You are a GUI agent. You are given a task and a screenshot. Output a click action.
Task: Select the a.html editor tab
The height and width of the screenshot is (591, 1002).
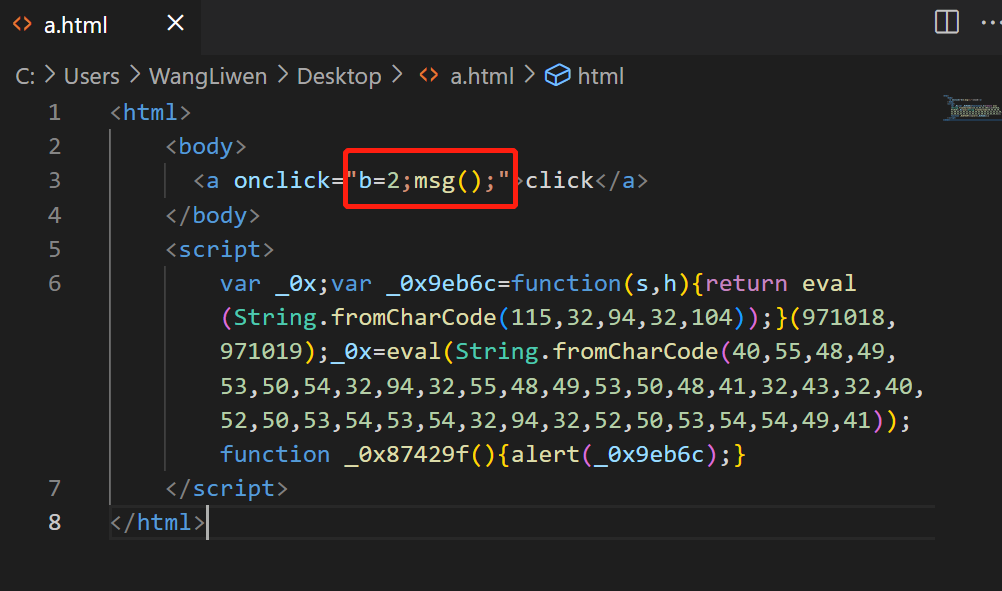click(100, 26)
